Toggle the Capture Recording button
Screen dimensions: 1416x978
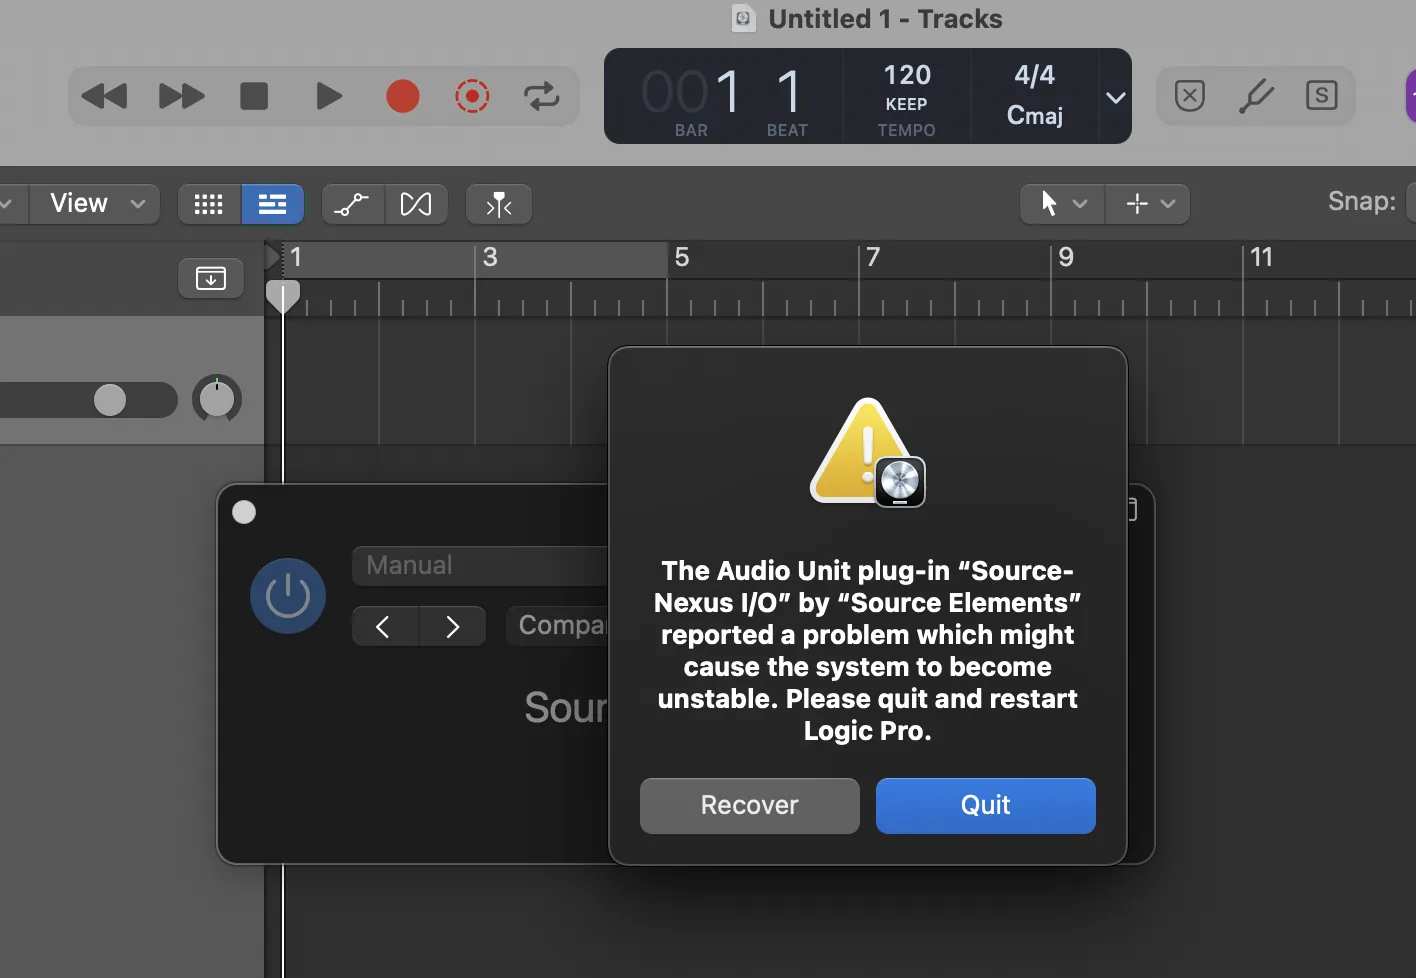(472, 97)
